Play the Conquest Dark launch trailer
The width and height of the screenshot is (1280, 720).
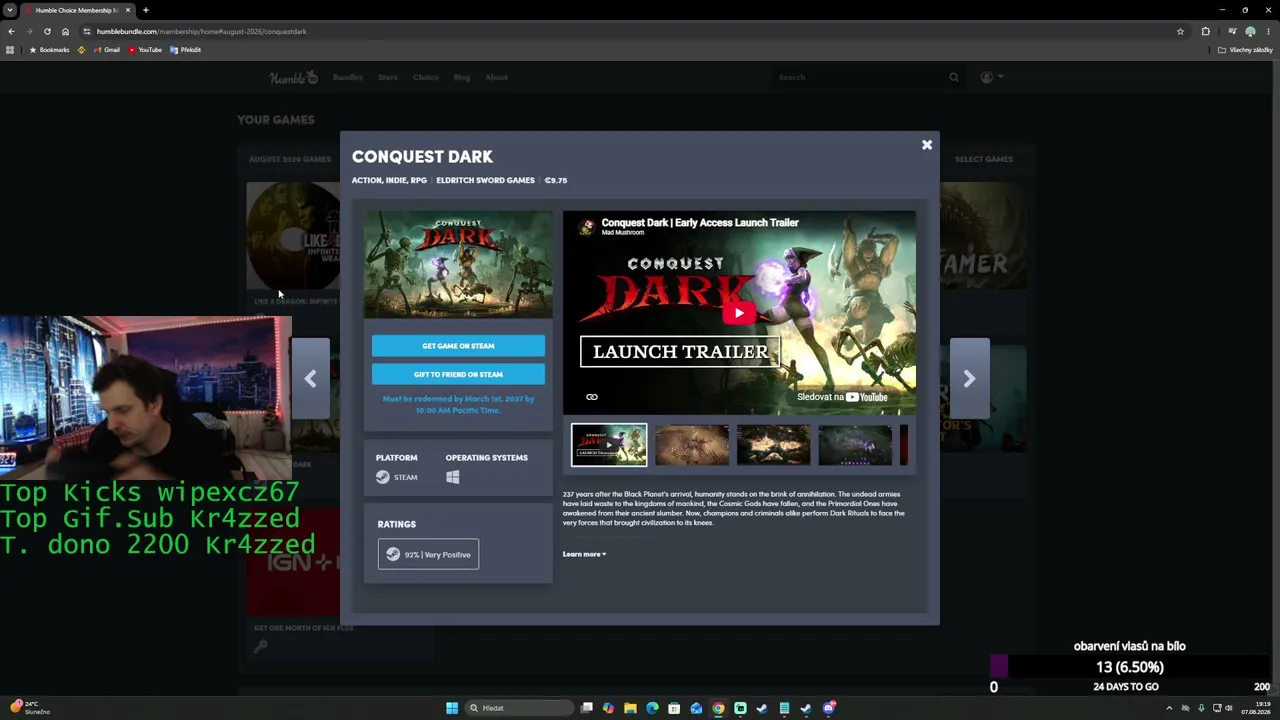[739, 313]
